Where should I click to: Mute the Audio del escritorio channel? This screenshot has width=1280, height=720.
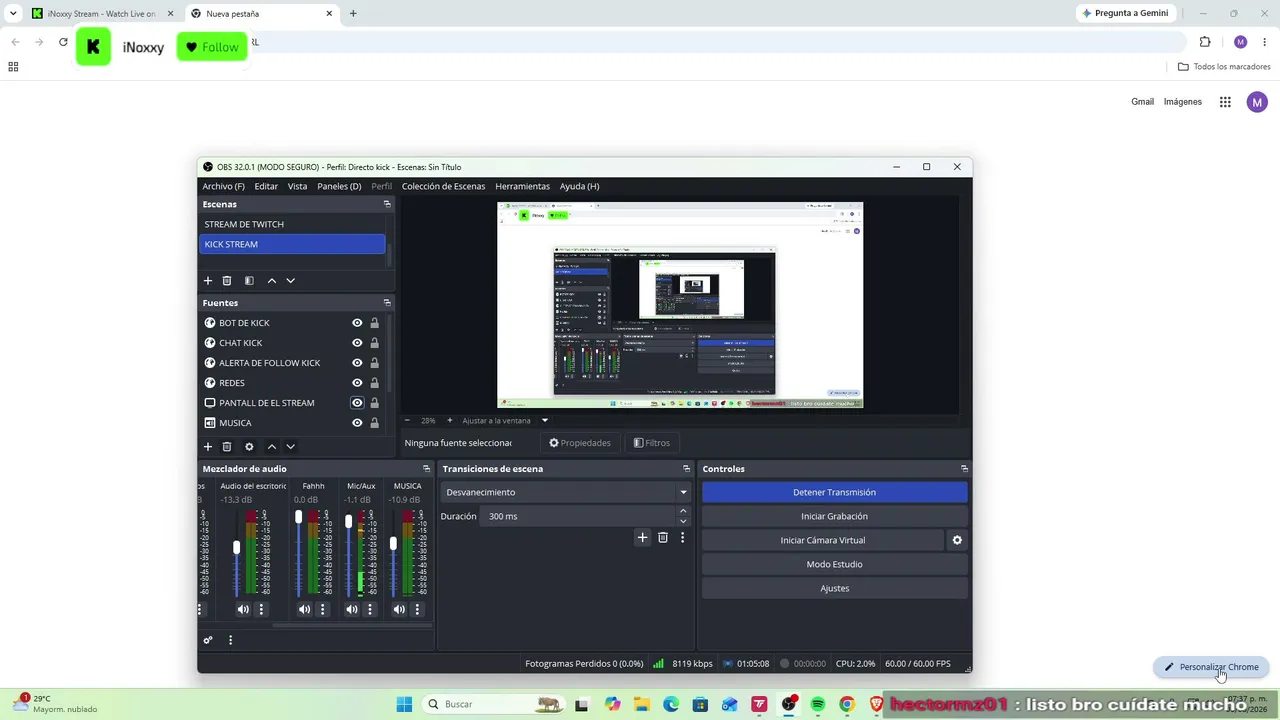point(243,609)
